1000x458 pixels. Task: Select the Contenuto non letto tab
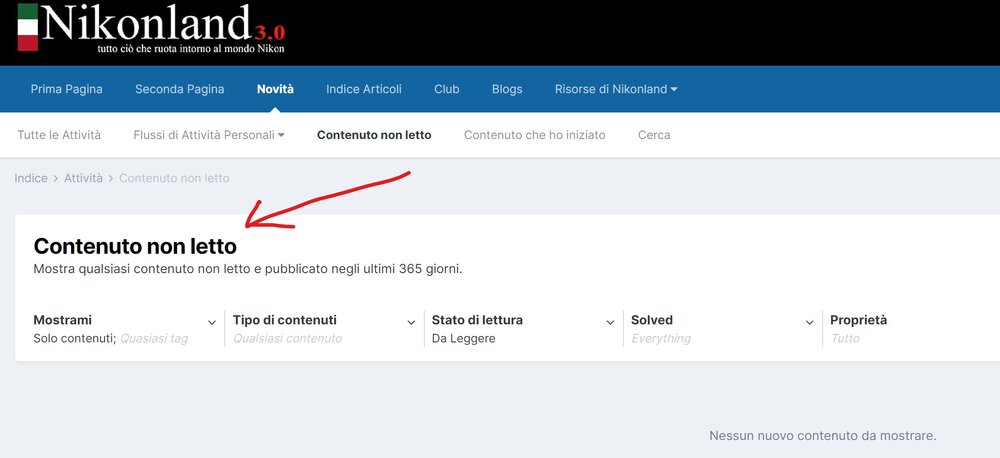tap(374, 135)
